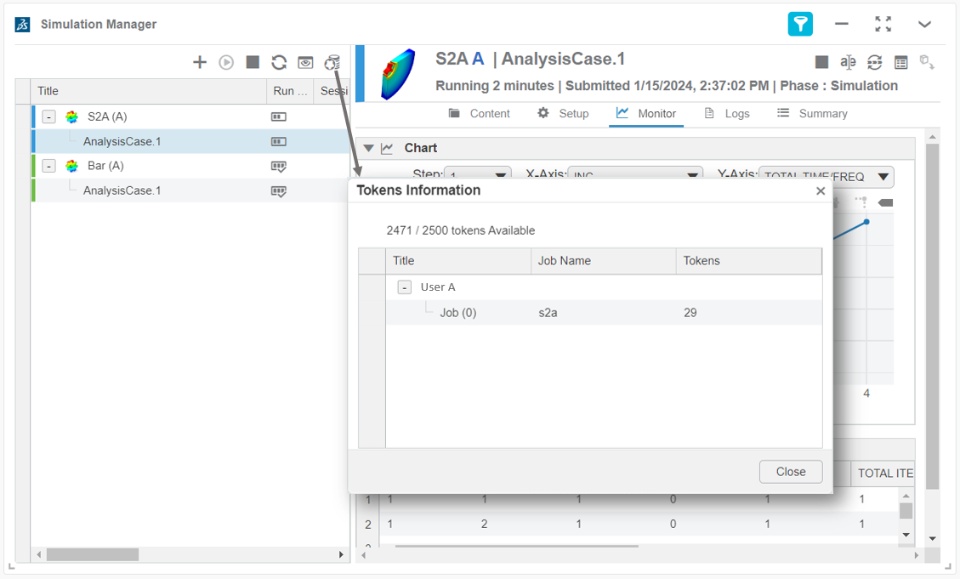960x579 pixels.
Task: Click the refresh icon in left toolbar
Action: click(279, 62)
